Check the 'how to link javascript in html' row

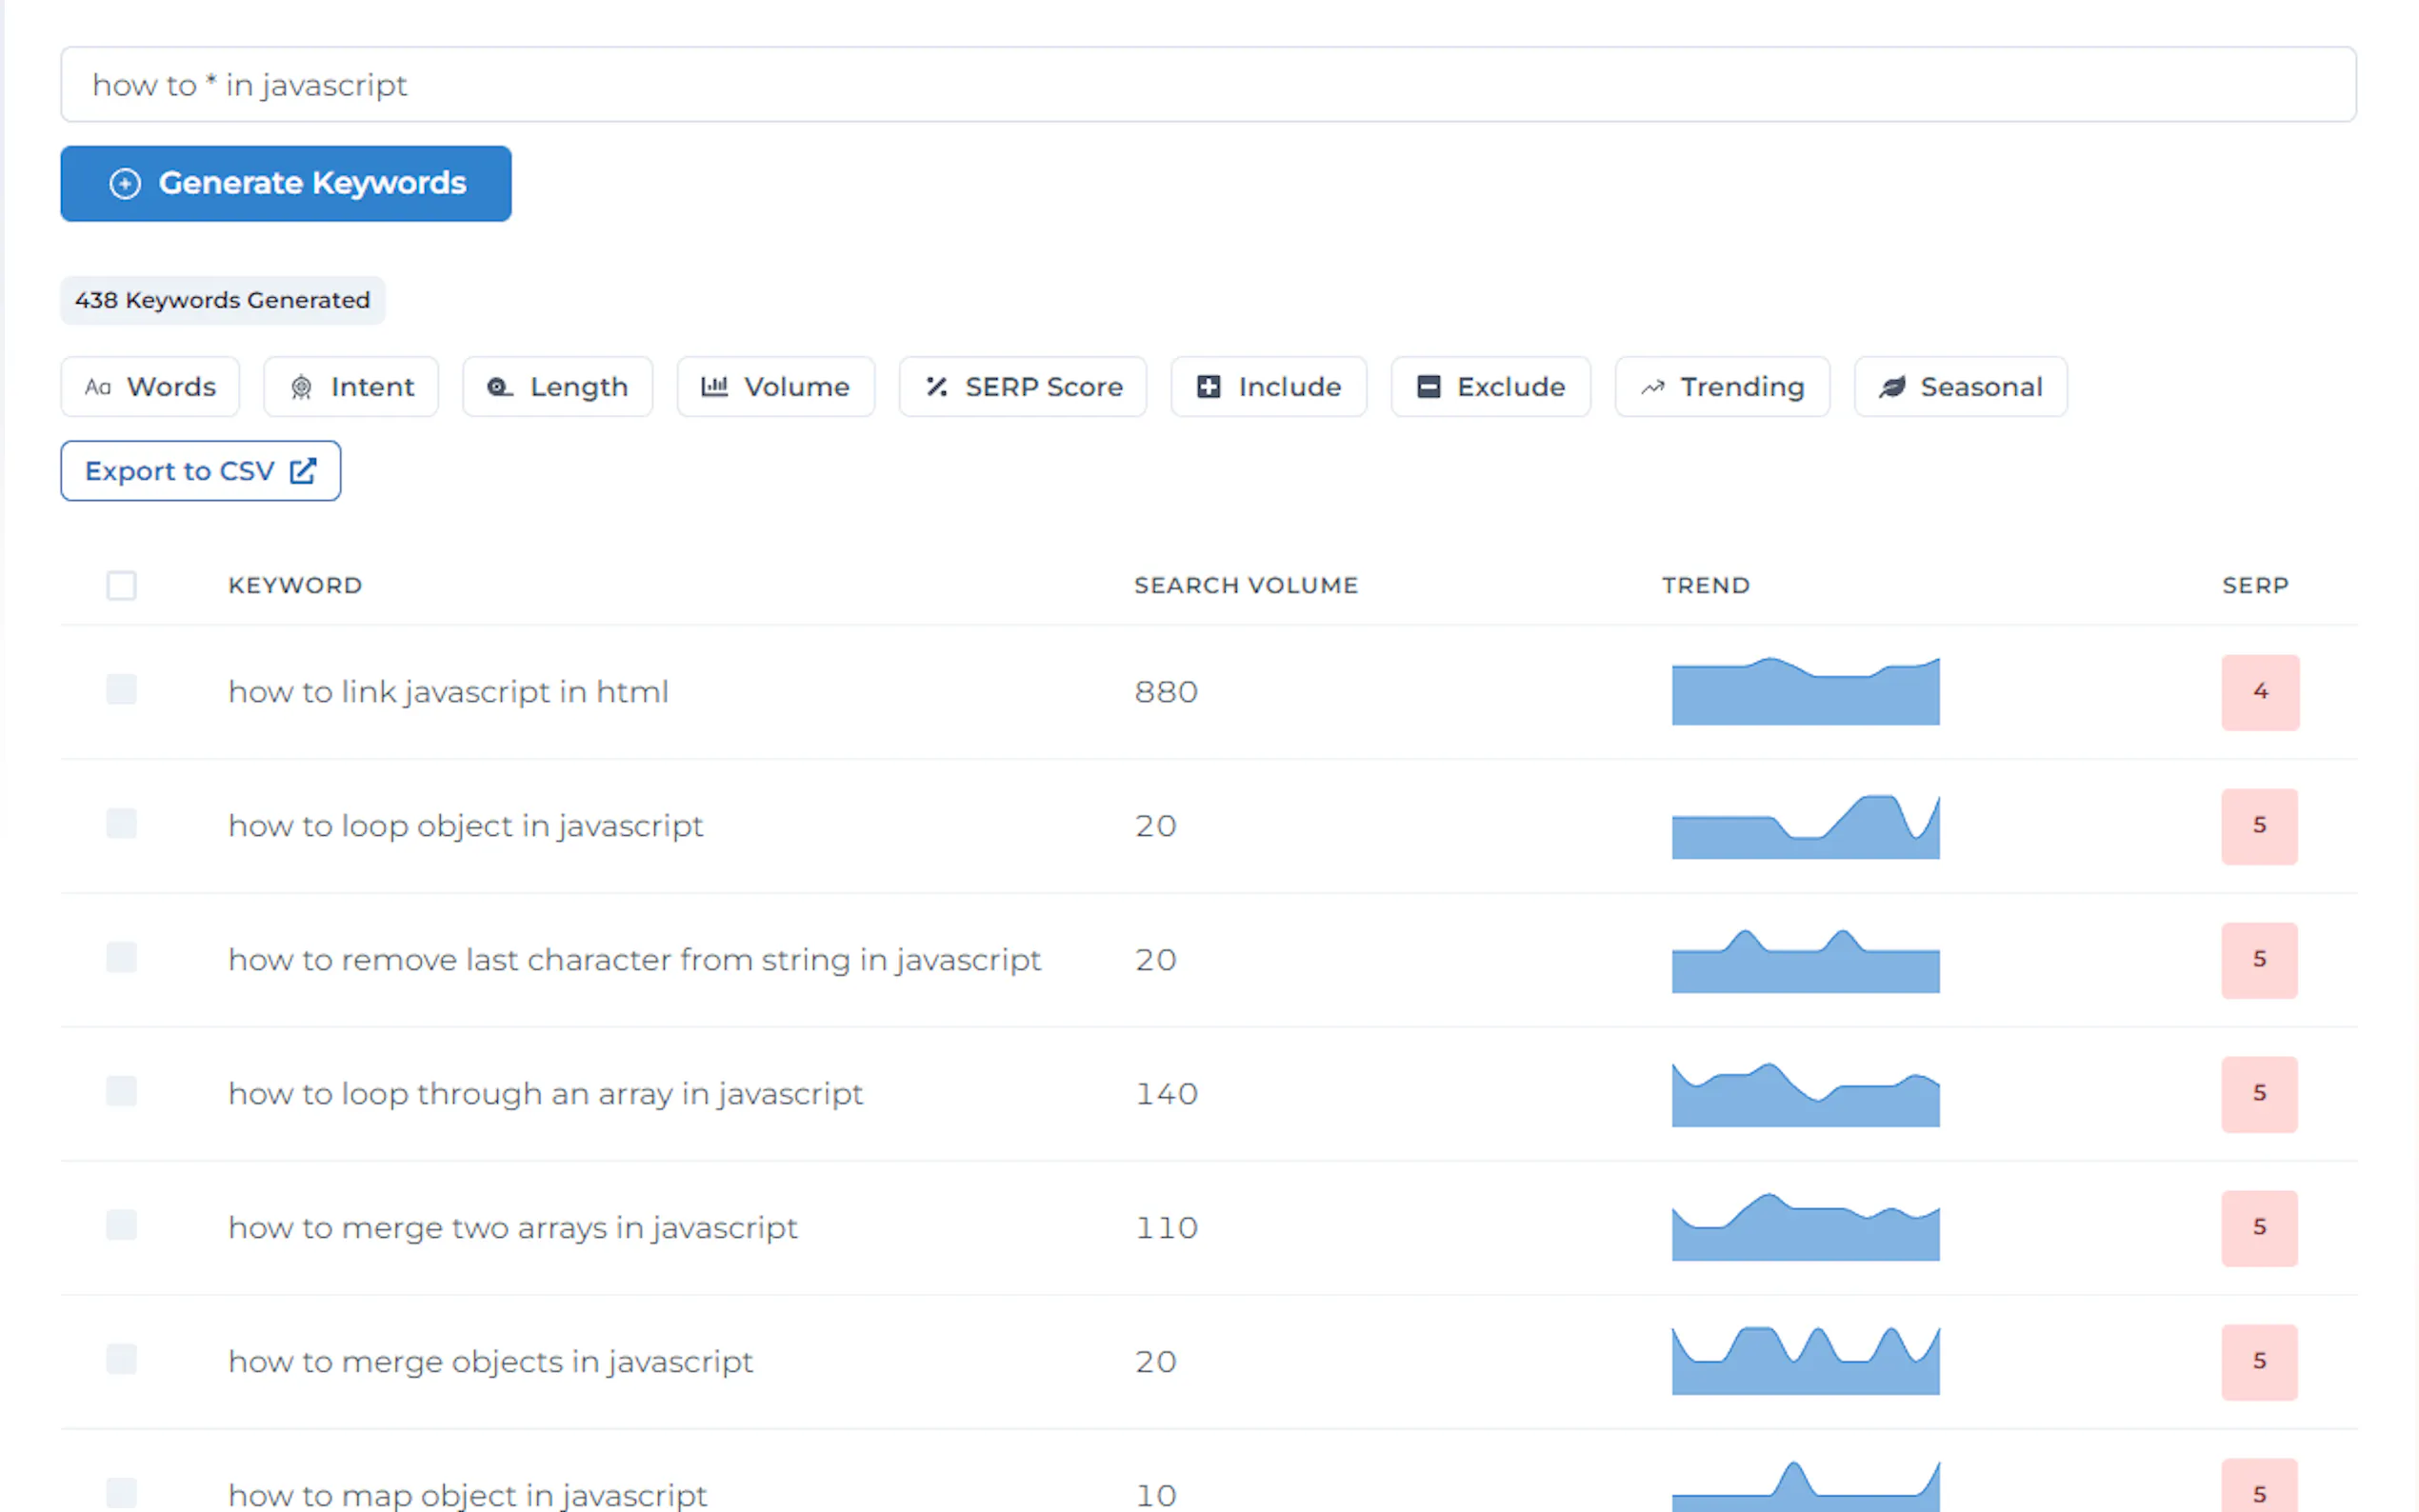(x=122, y=689)
